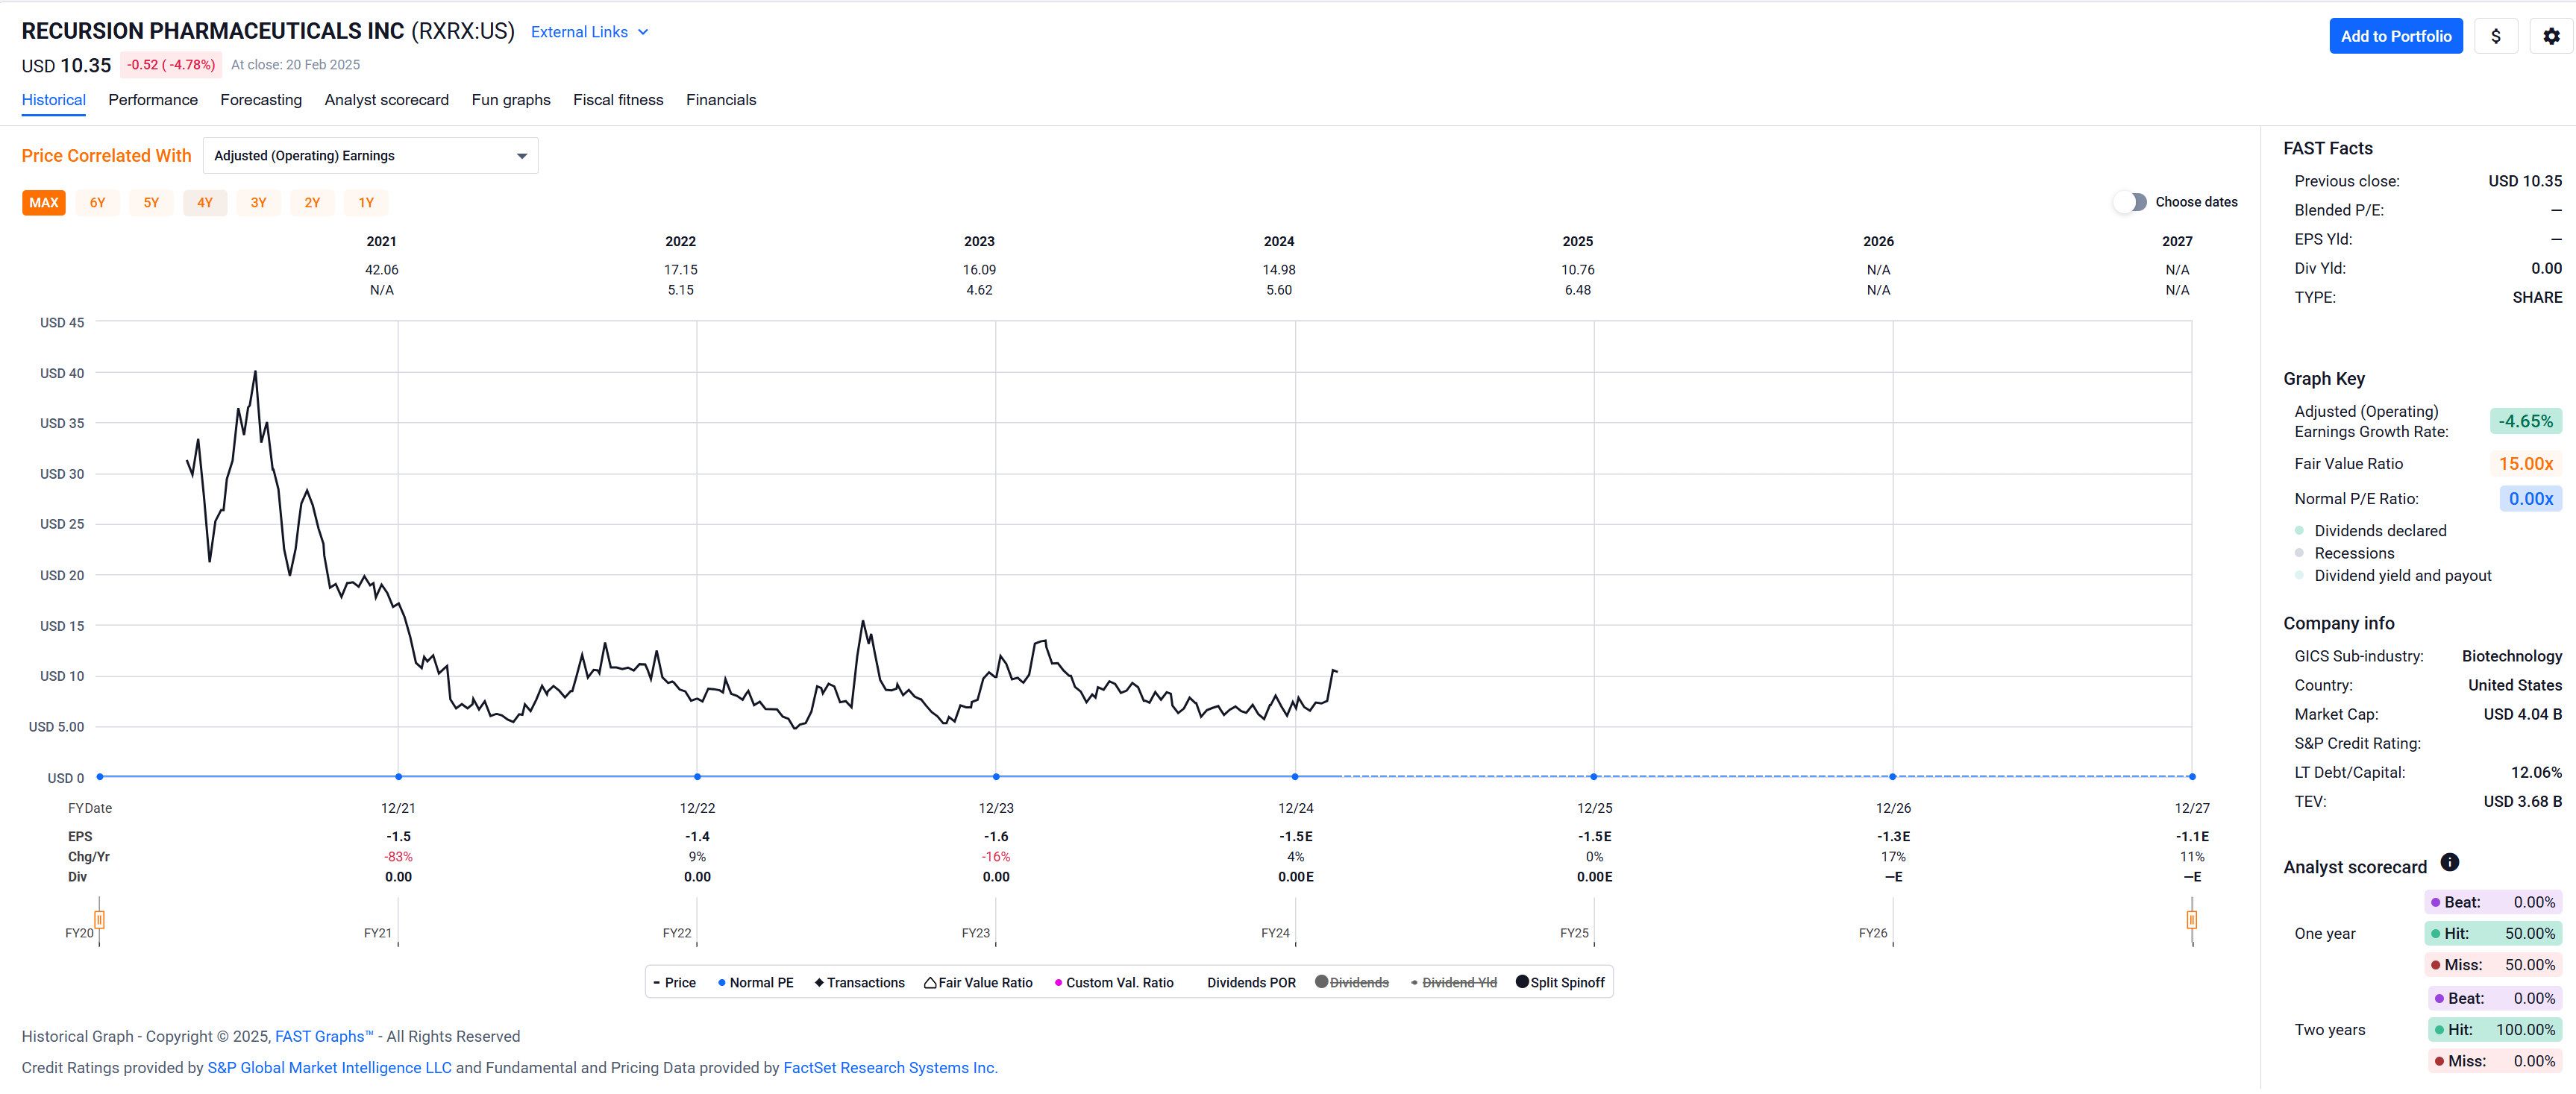The height and width of the screenshot is (1094, 2576).
Task: Click the 15.00x Fair Value Ratio swatch
Action: click(2525, 464)
